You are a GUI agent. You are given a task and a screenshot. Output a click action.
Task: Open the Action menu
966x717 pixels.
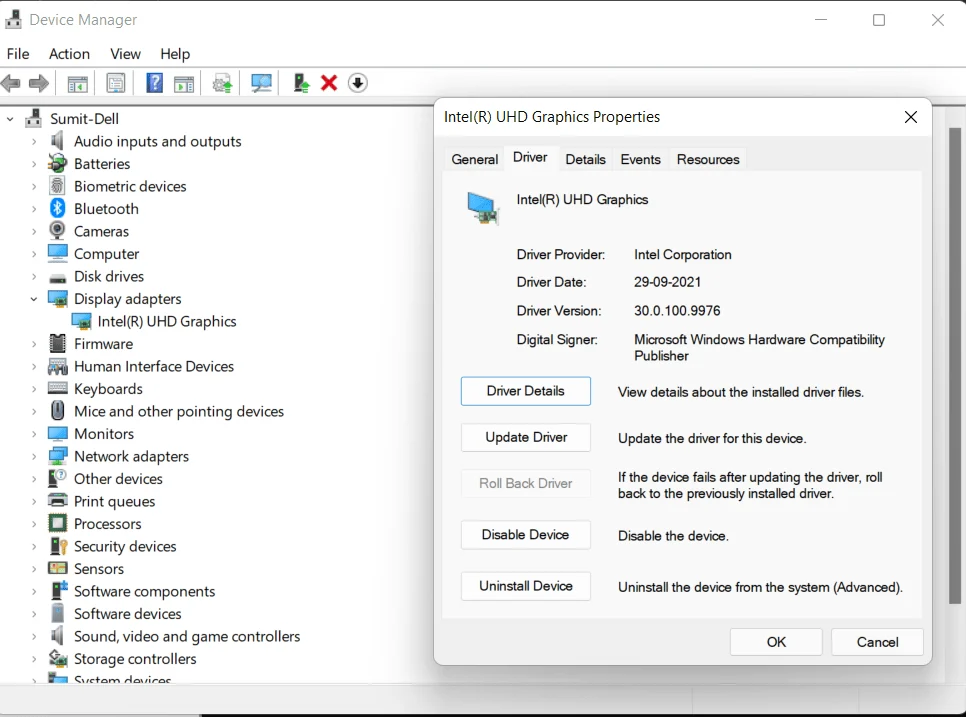pyautogui.click(x=69, y=54)
